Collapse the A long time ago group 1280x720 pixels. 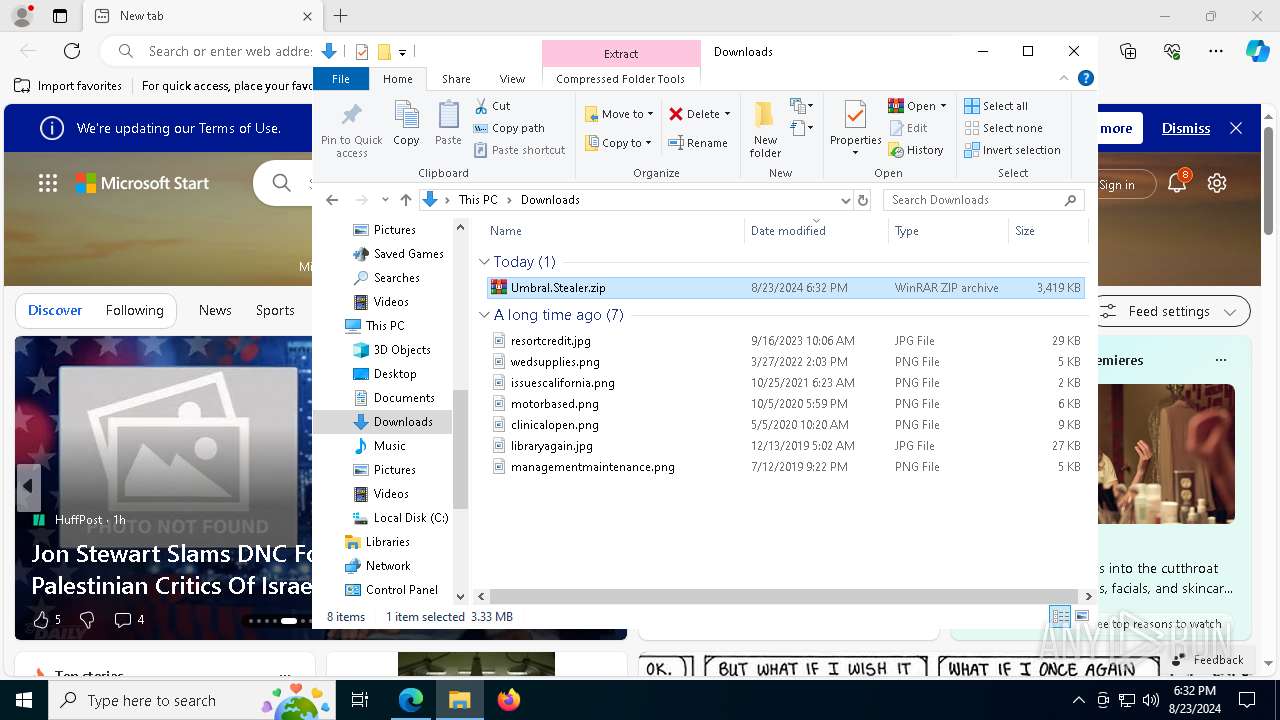click(485, 315)
